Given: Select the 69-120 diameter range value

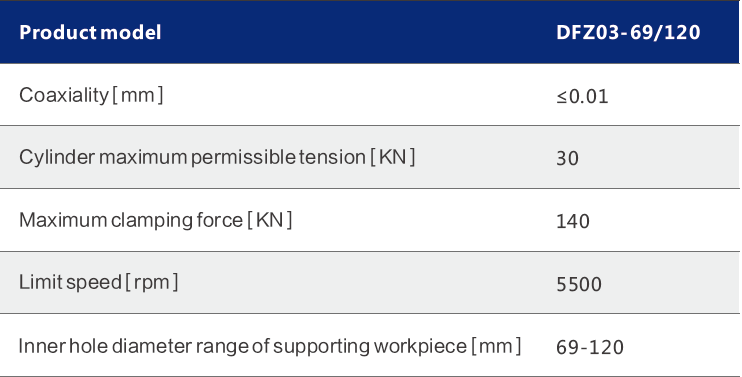Looking at the screenshot, I should click(x=590, y=348).
